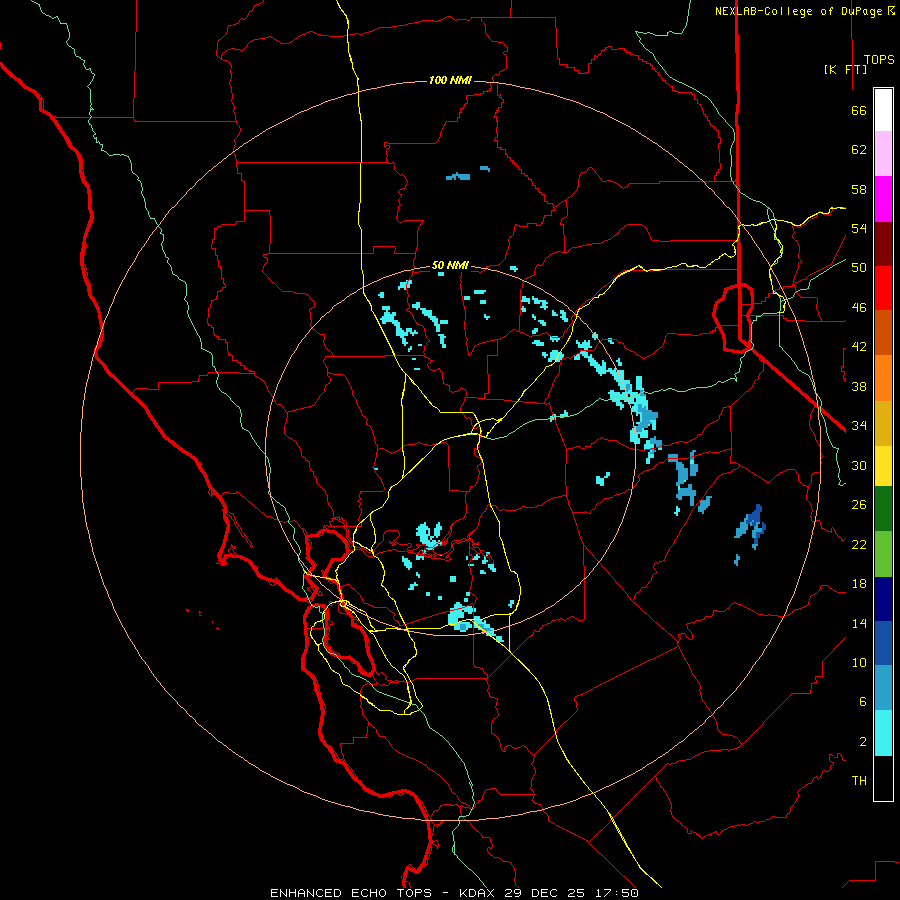This screenshot has width=900, height=900.
Task: Click the dark green 30 kft legend swatch
Action: click(x=883, y=509)
